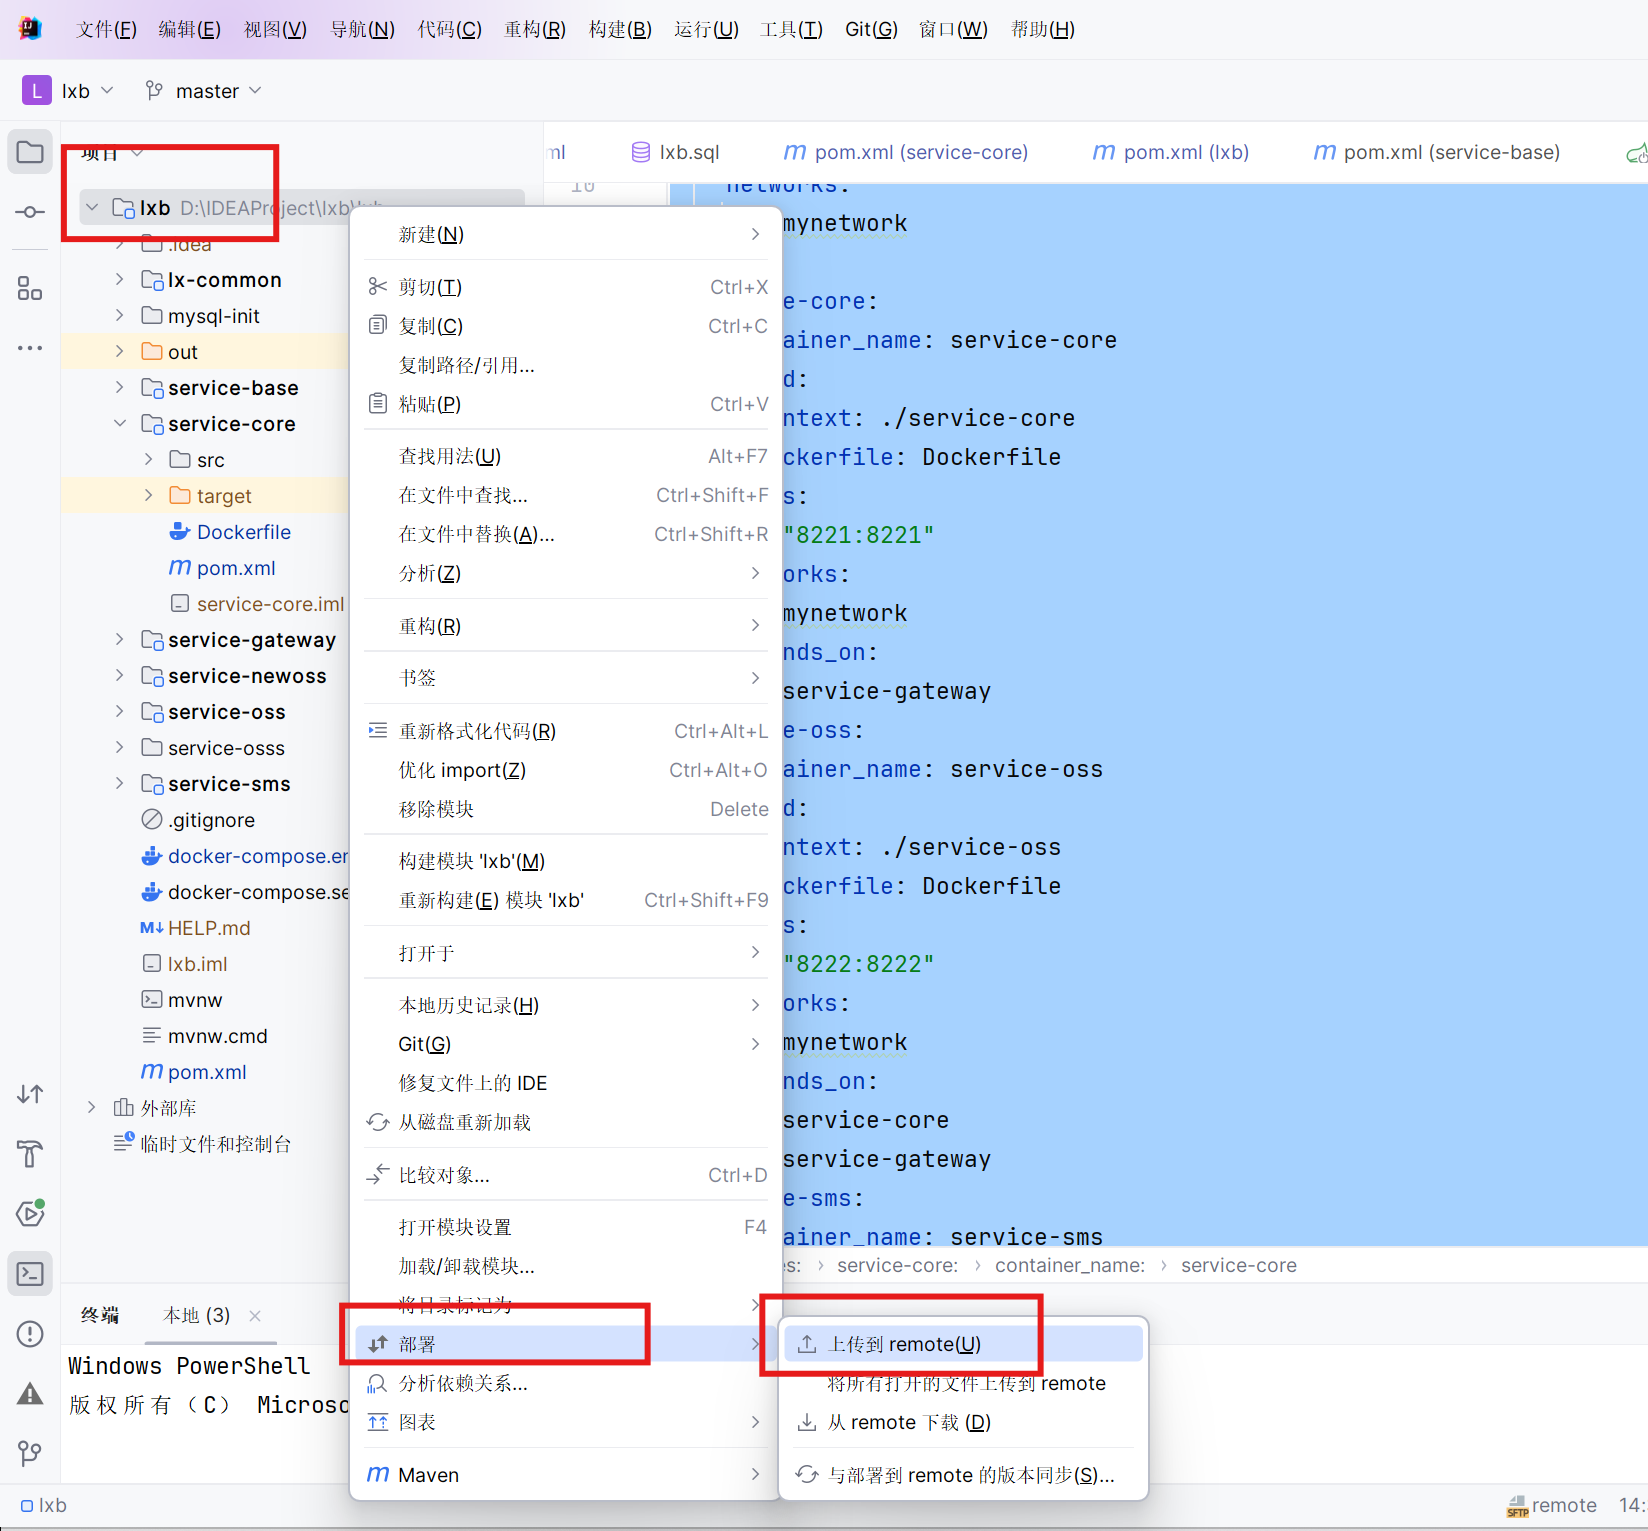Viewport: 1648px width, 1531px height.
Task: Collapse the service-core module
Action: tap(119, 423)
